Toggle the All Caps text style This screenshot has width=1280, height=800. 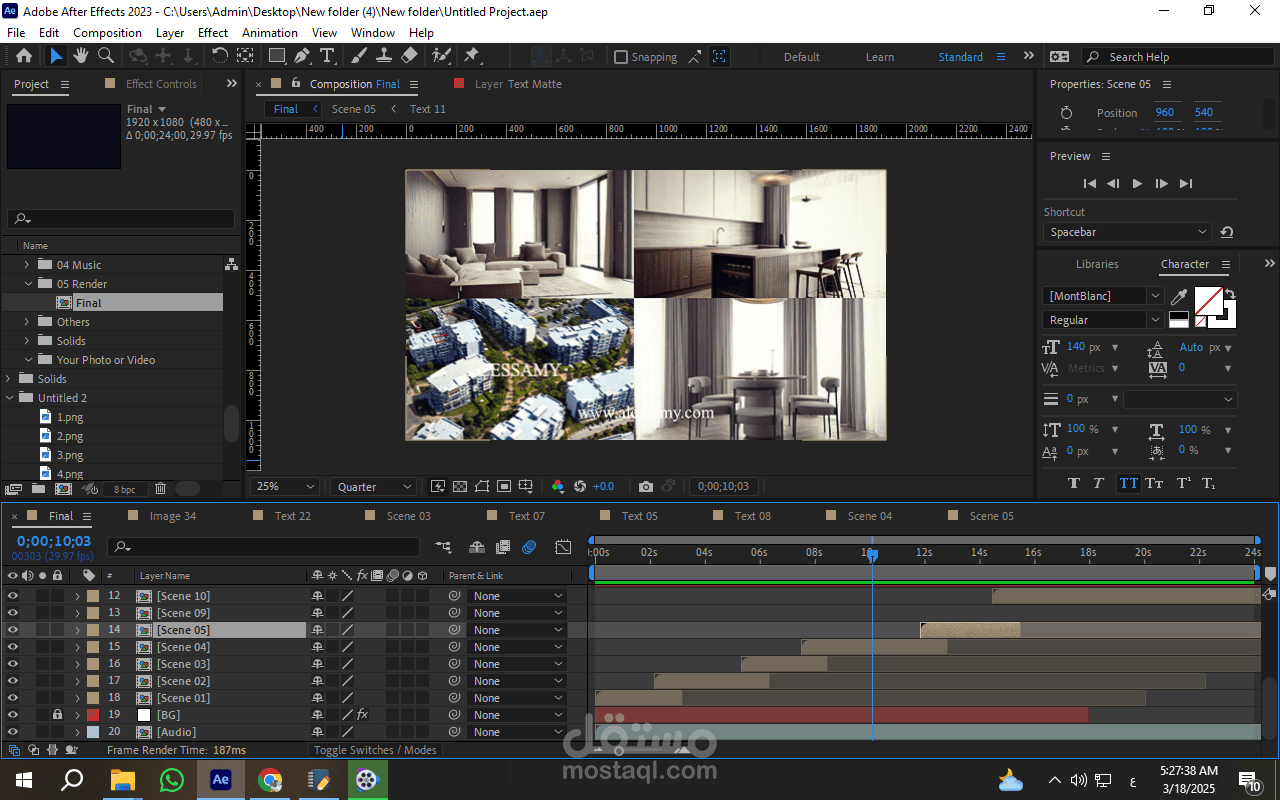coord(1128,483)
